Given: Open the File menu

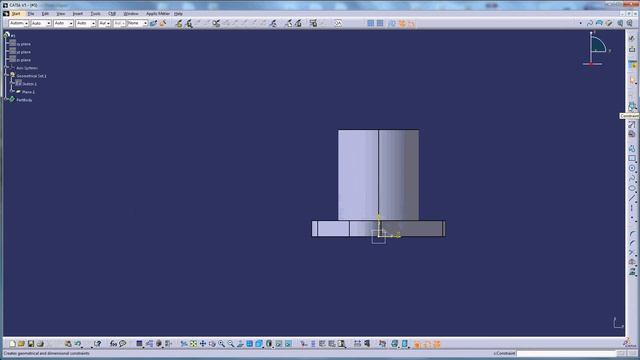Looking at the screenshot, I should (31, 13).
